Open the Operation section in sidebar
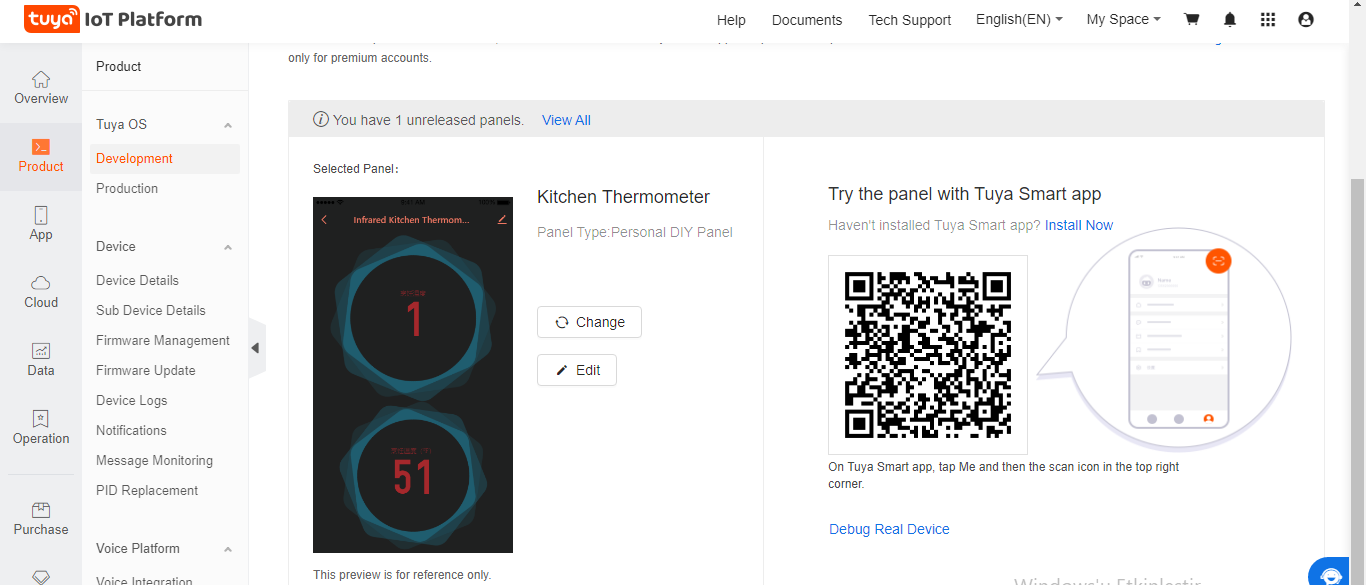Viewport: 1366px width, 585px height. (41, 428)
